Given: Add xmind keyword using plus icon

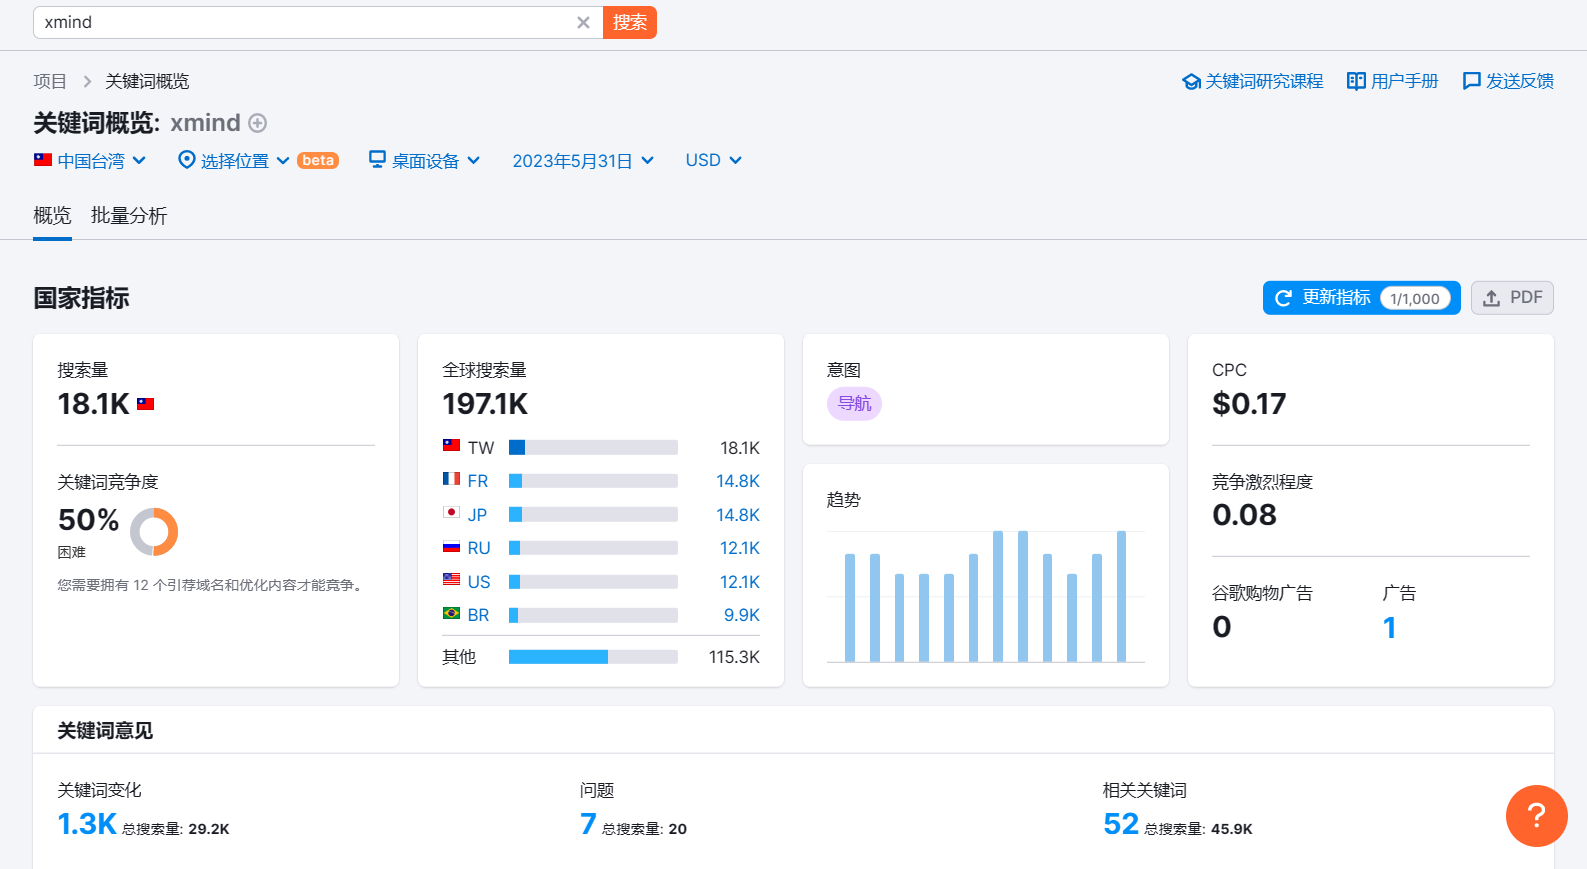Looking at the screenshot, I should [x=258, y=123].
